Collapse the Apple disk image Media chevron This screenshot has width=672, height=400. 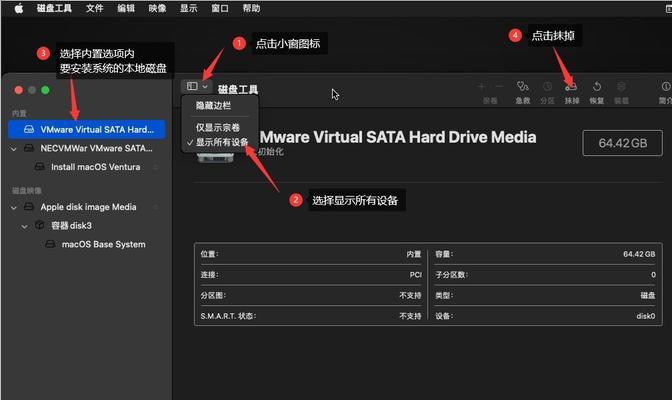tap(14, 208)
